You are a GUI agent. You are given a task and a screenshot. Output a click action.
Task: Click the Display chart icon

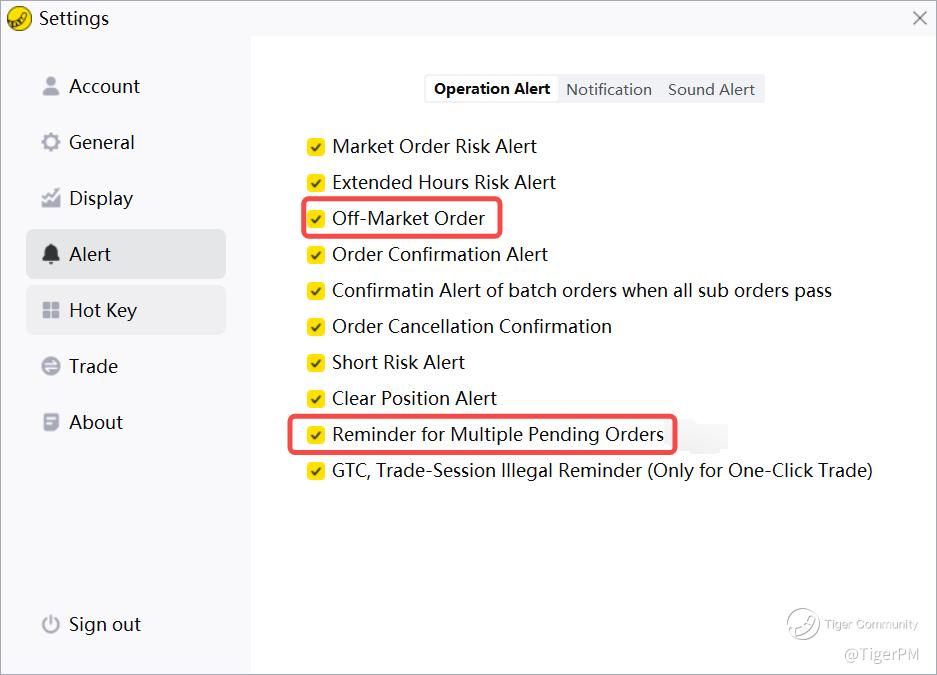(x=51, y=198)
